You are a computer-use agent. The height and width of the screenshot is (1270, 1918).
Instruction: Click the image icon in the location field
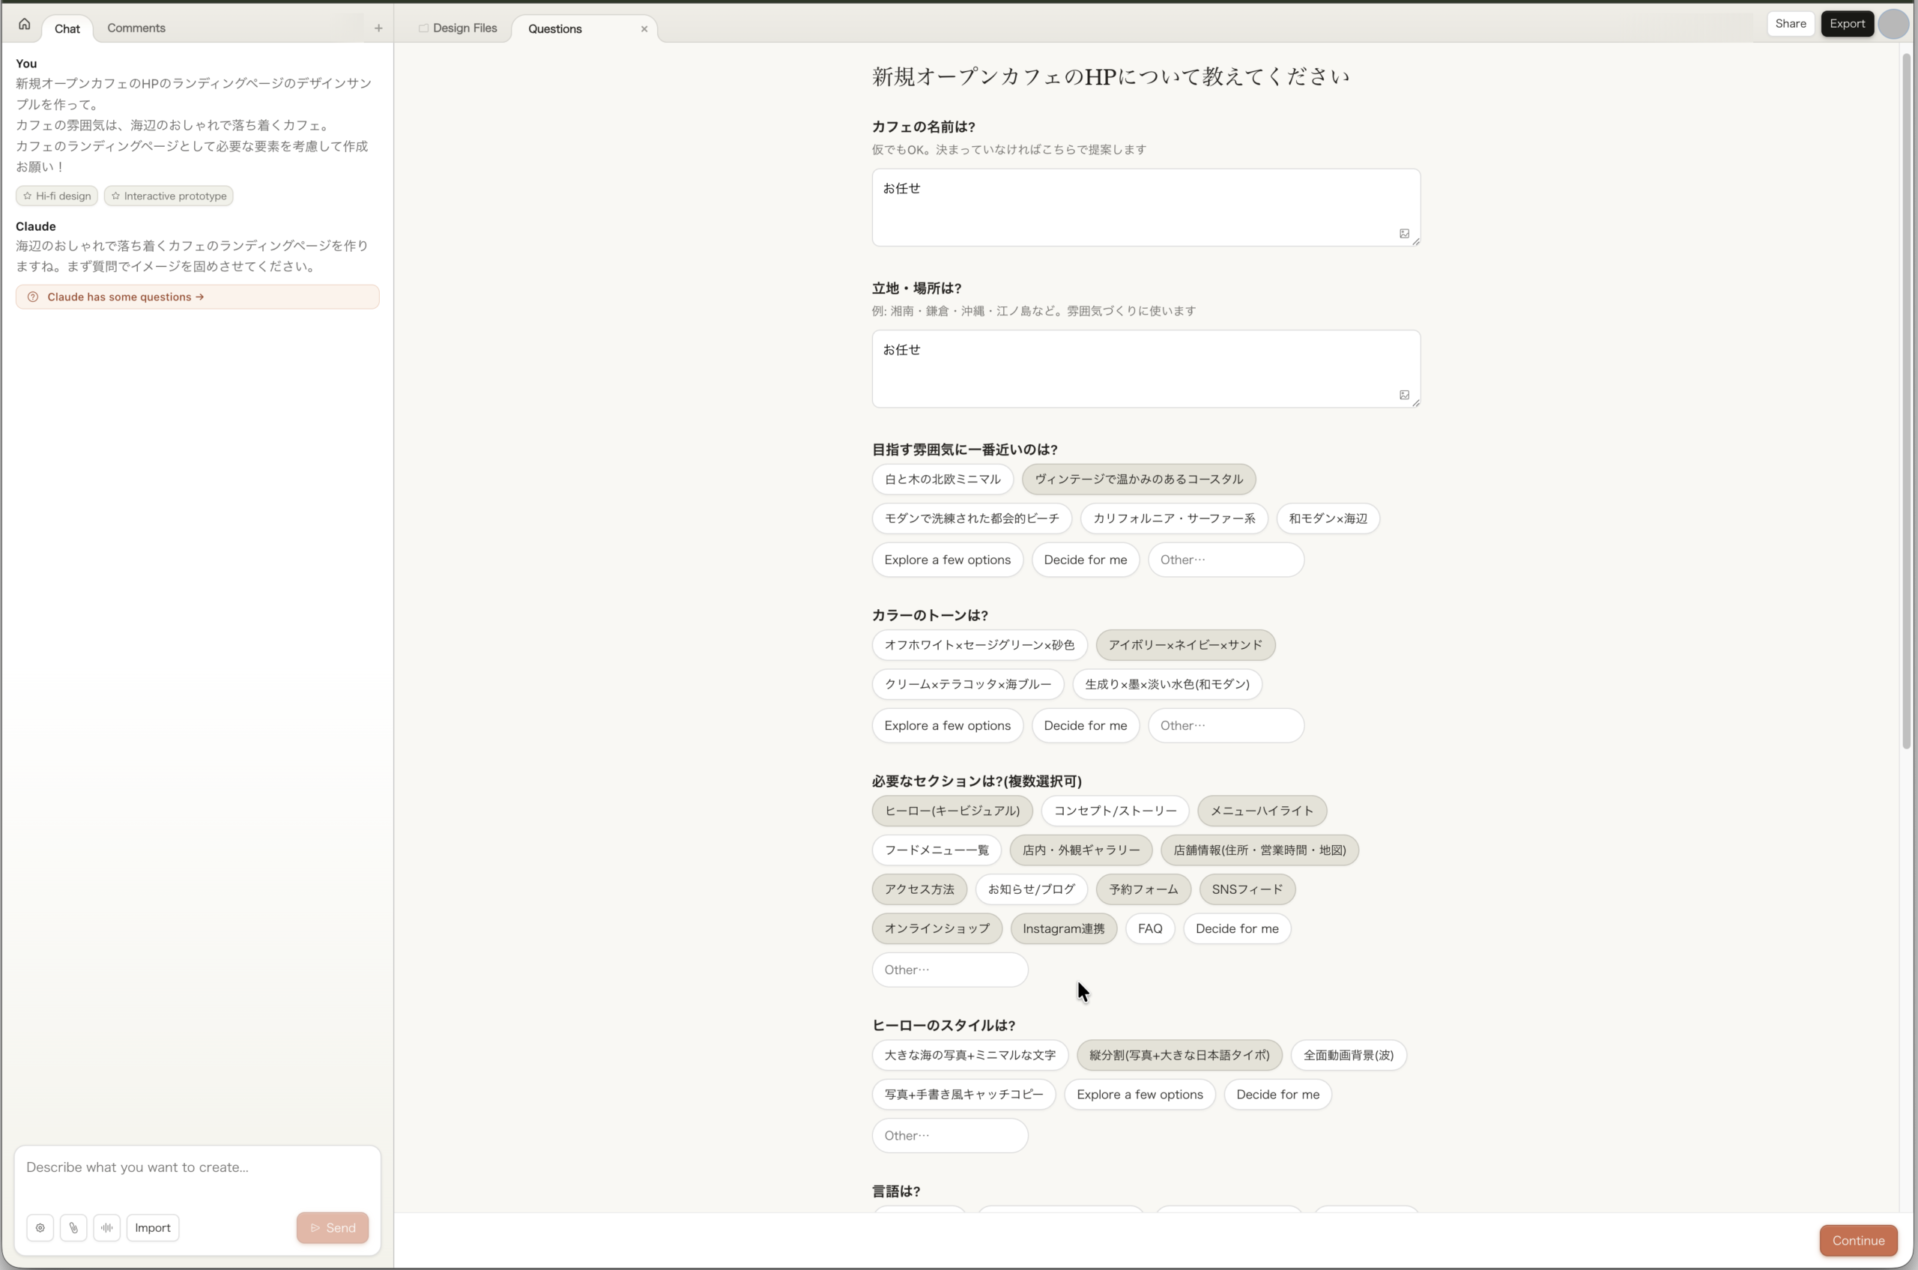(x=1404, y=395)
